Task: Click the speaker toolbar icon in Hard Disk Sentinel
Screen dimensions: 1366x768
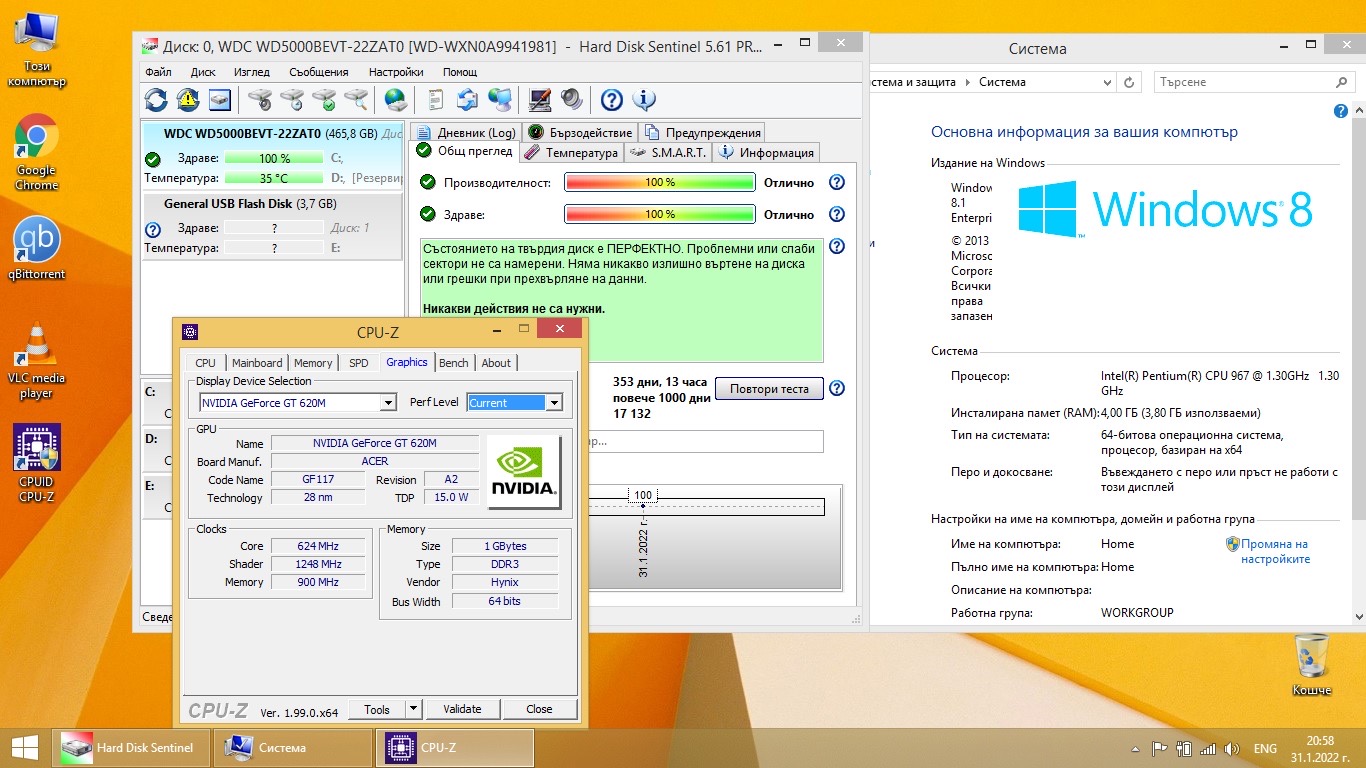Action: [571, 99]
